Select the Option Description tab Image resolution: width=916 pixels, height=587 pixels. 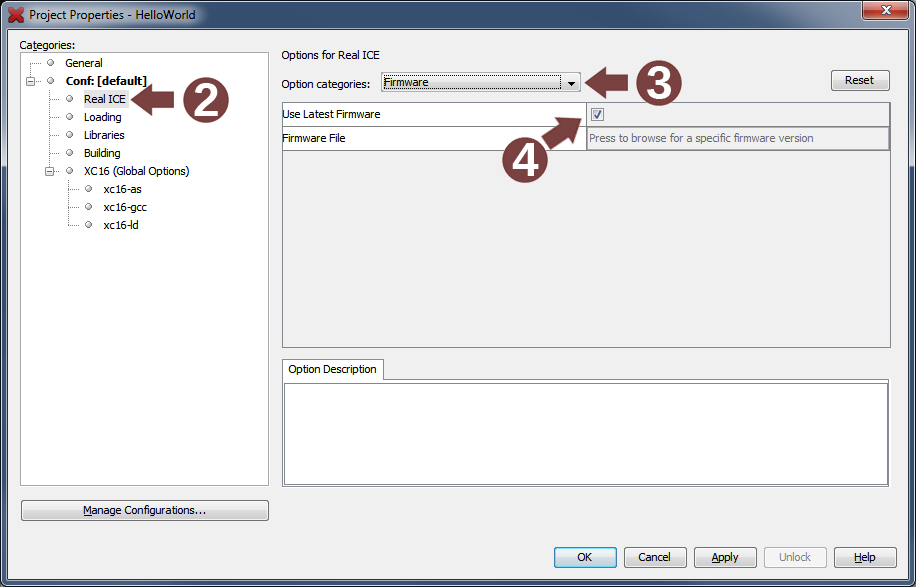tap(332, 369)
